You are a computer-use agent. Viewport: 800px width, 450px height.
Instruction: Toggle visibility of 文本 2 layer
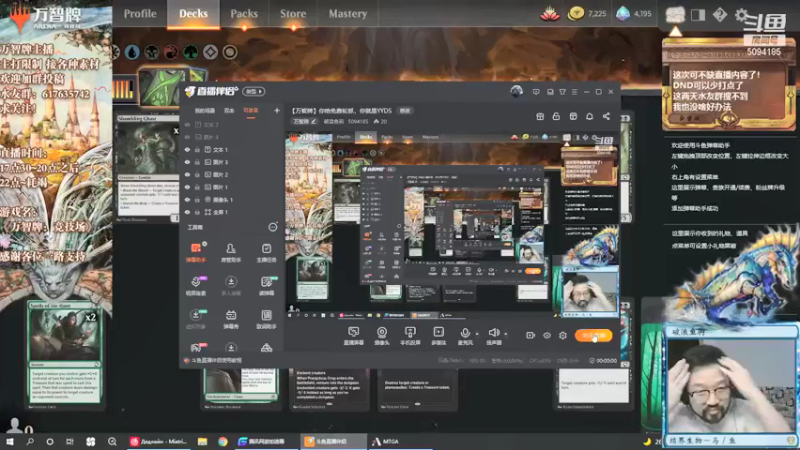click(x=187, y=124)
